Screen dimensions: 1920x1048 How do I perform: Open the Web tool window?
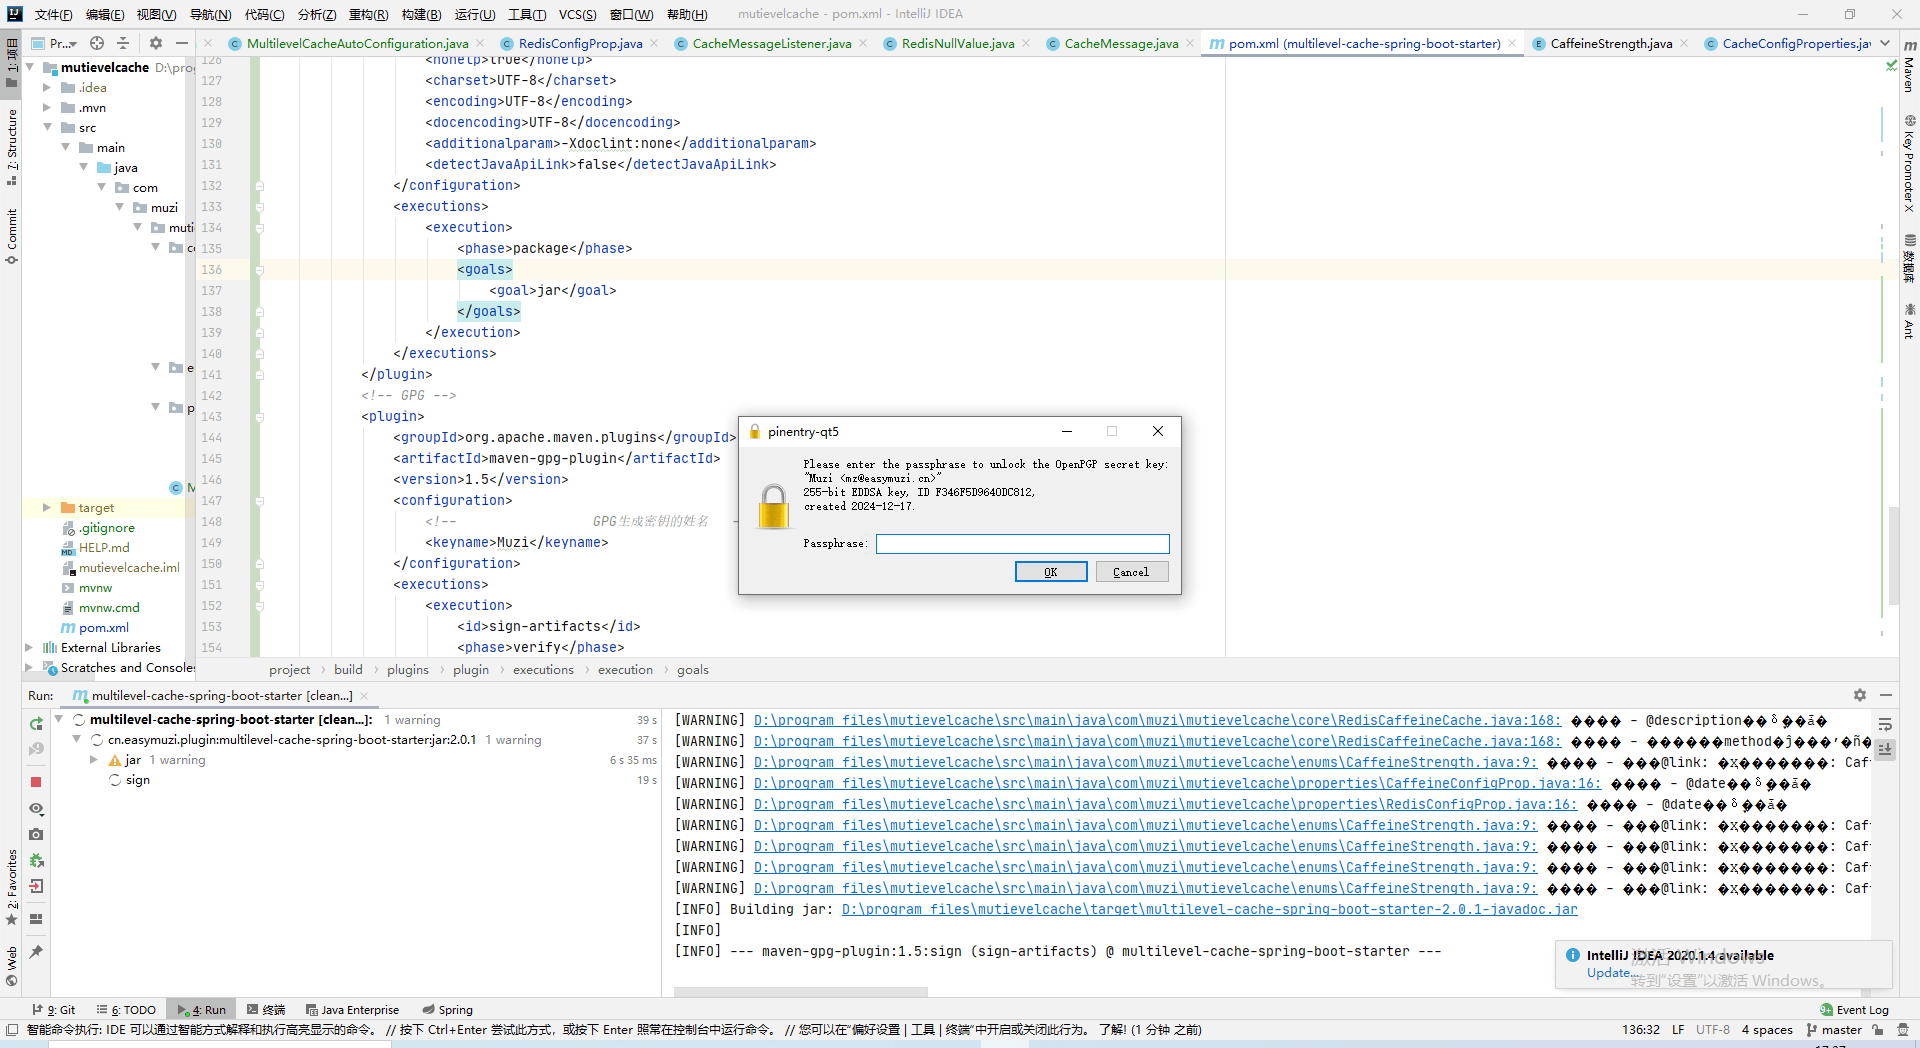click(12, 966)
